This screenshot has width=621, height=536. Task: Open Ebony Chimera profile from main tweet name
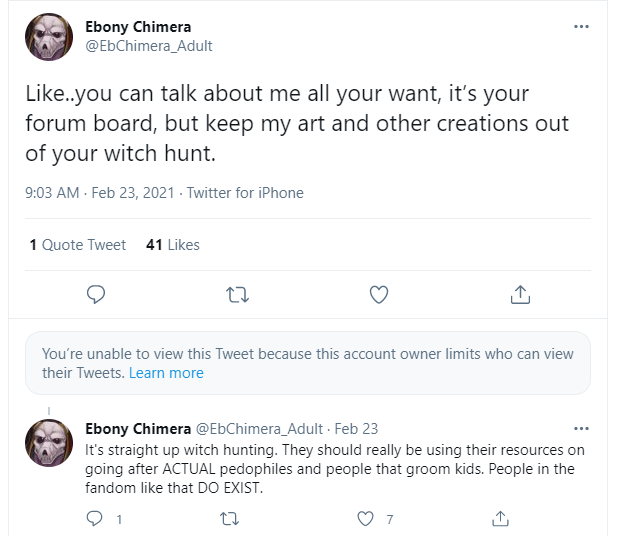(138, 27)
